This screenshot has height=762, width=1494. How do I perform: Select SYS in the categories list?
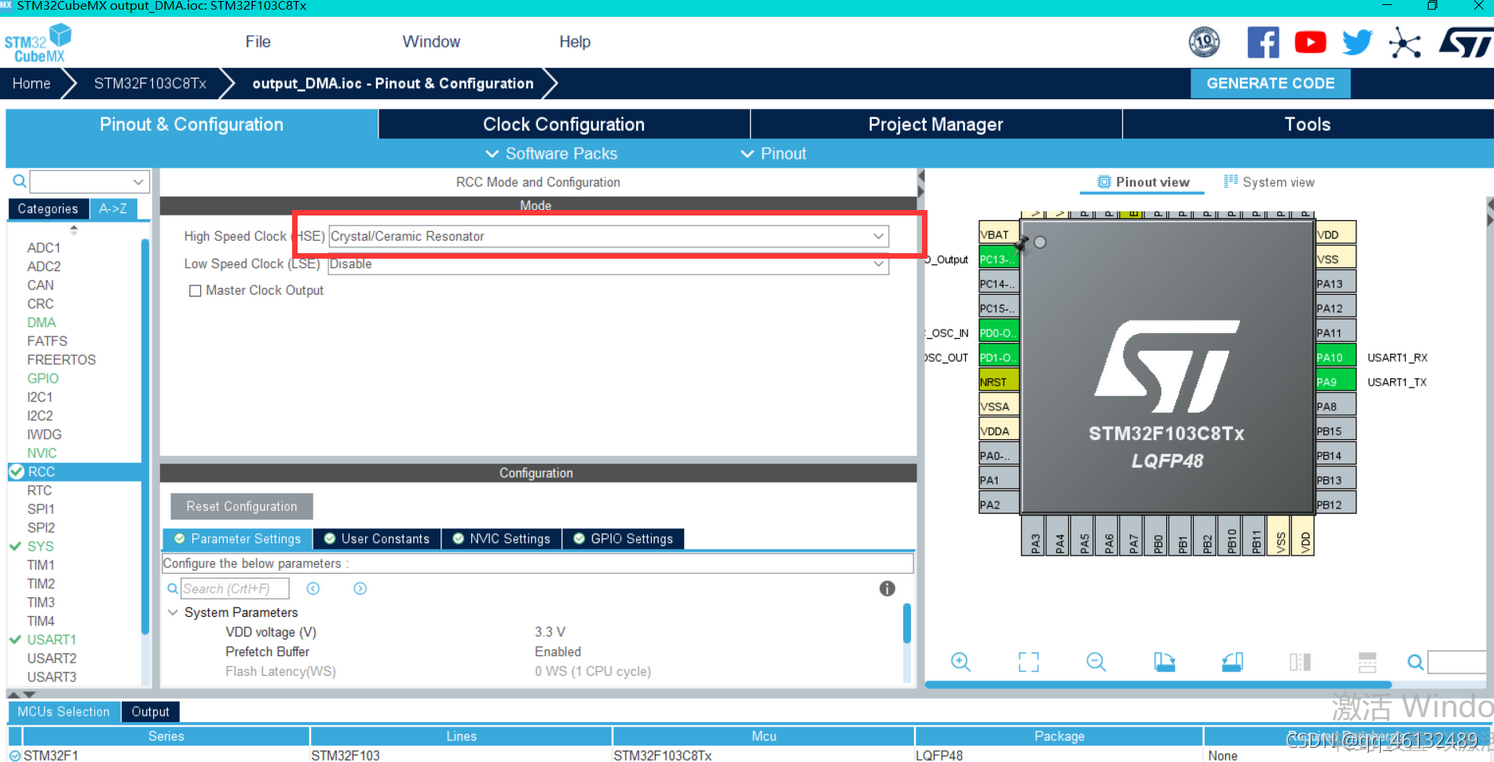click(40, 546)
